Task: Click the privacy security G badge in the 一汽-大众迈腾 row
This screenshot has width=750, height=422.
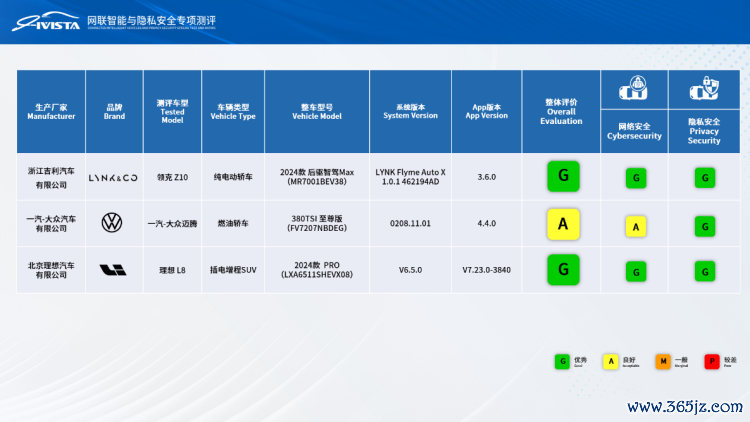Action: [x=705, y=227]
